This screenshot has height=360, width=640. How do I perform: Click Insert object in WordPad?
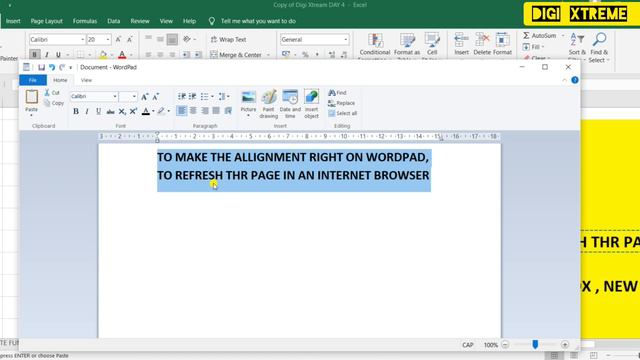pyautogui.click(x=311, y=104)
